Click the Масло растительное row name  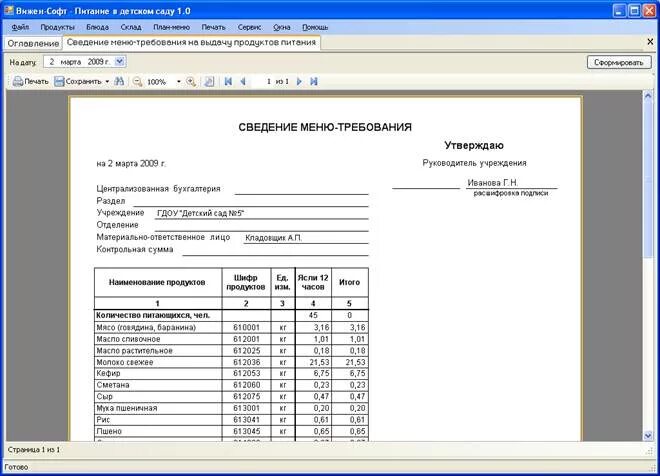click(134, 351)
